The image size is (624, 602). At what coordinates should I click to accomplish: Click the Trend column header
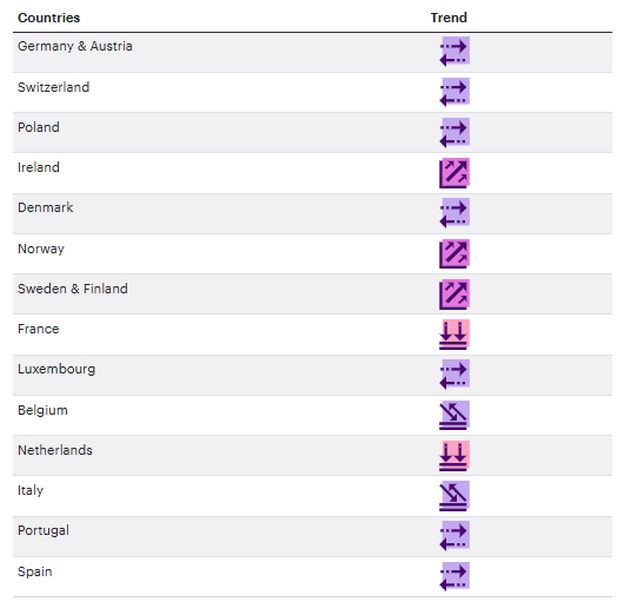click(x=449, y=18)
